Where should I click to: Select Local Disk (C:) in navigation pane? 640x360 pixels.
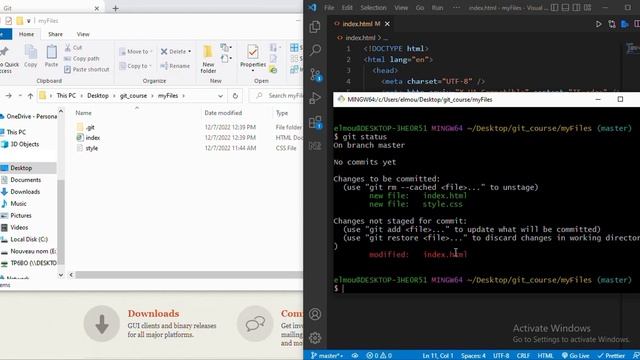pyautogui.click(x=29, y=240)
